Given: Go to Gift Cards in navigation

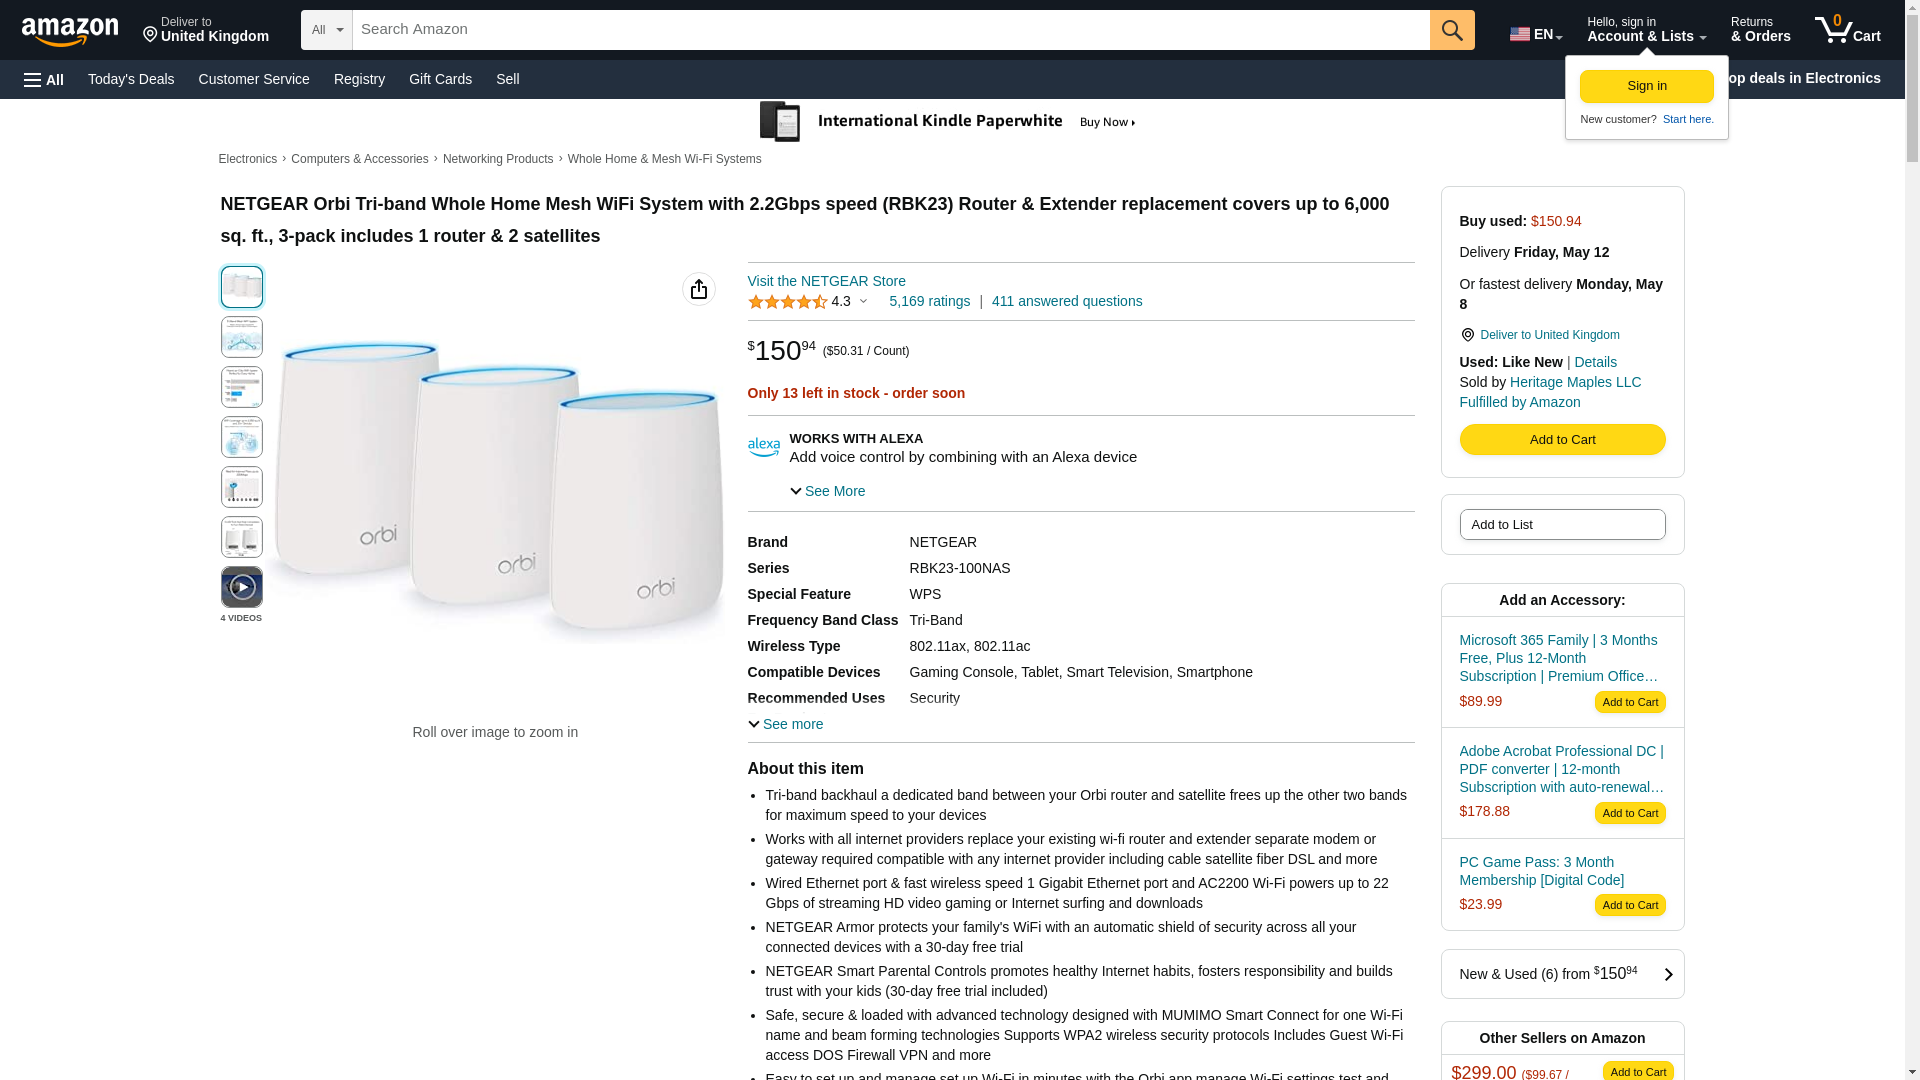Looking at the screenshot, I should [440, 79].
